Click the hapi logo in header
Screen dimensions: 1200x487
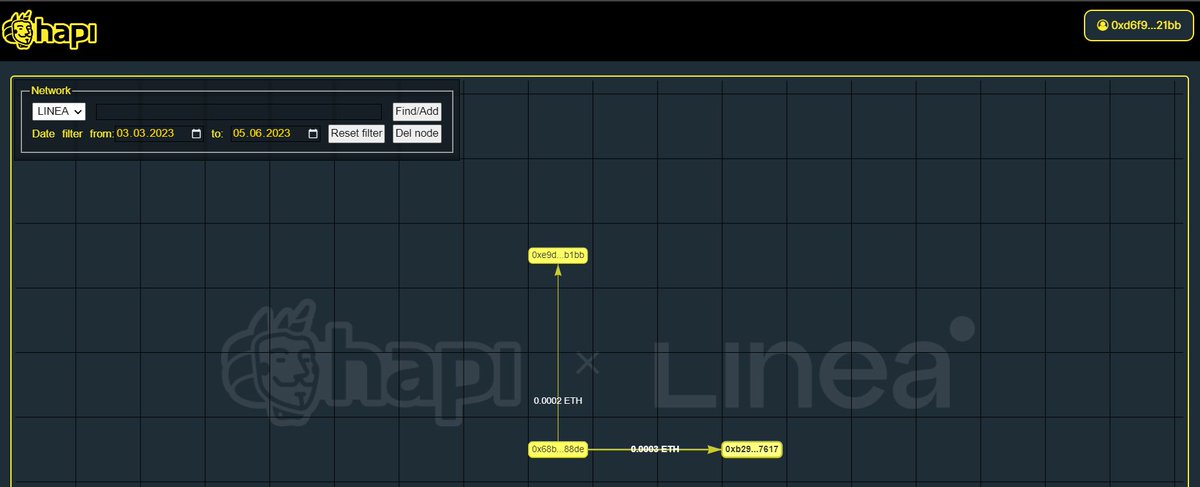pyautogui.click(x=49, y=31)
